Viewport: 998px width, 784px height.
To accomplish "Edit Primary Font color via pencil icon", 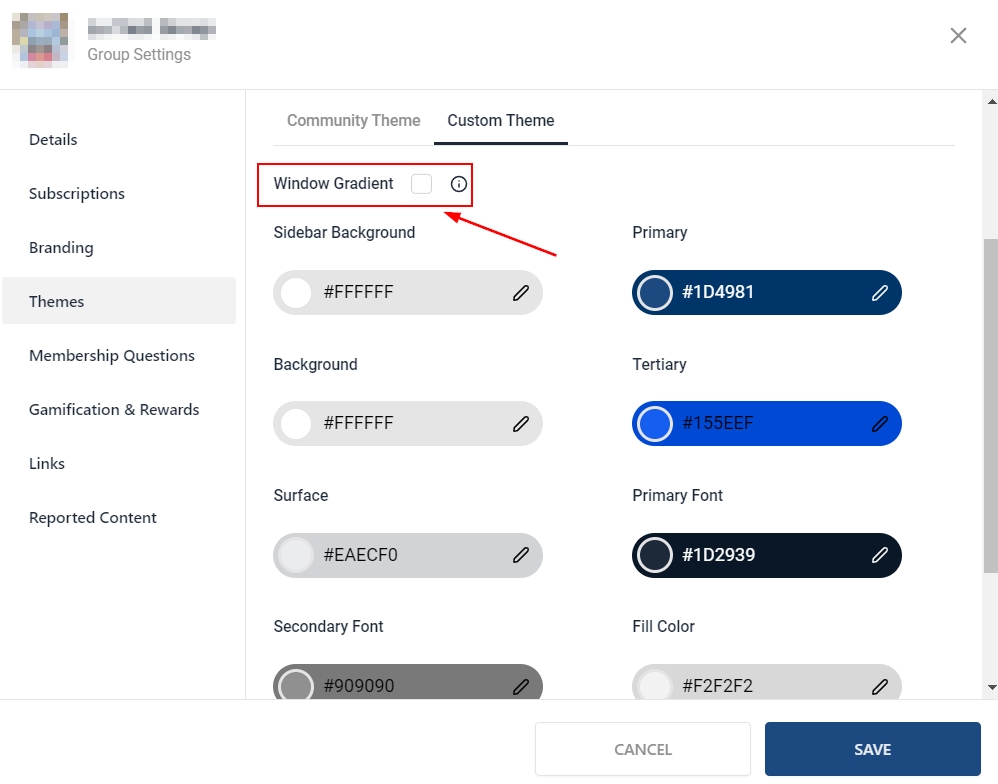I will [879, 555].
